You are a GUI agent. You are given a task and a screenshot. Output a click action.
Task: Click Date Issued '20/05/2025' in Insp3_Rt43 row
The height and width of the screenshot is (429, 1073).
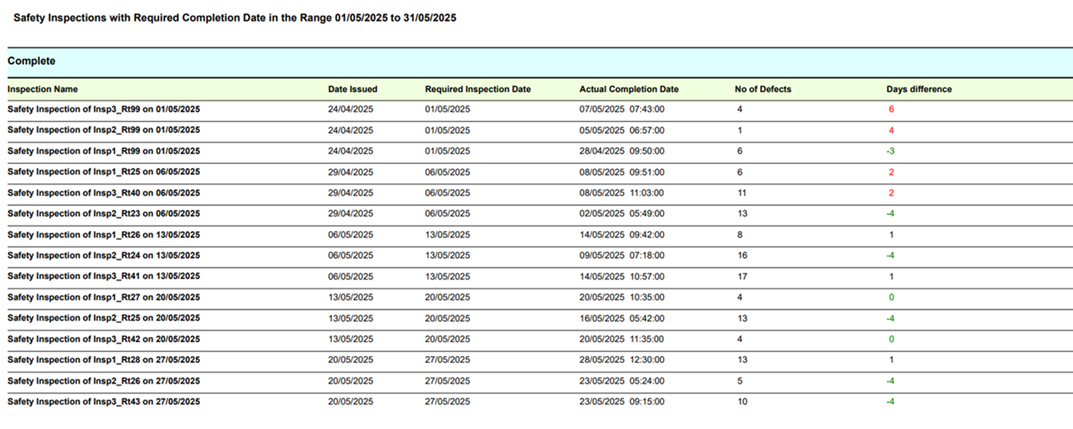click(x=351, y=402)
